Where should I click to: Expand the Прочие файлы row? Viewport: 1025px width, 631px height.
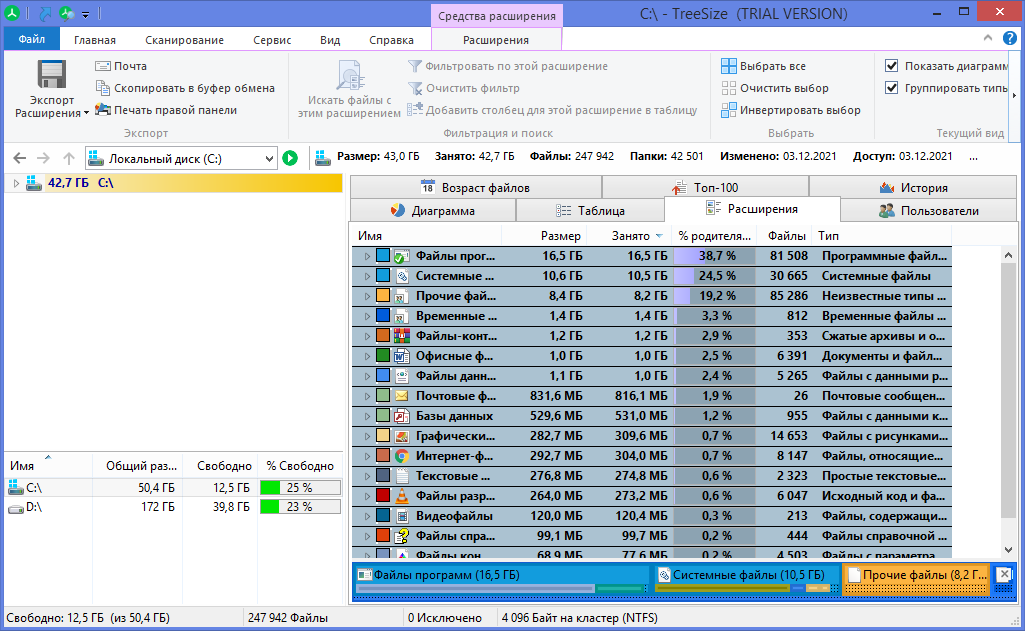coord(367,296)
